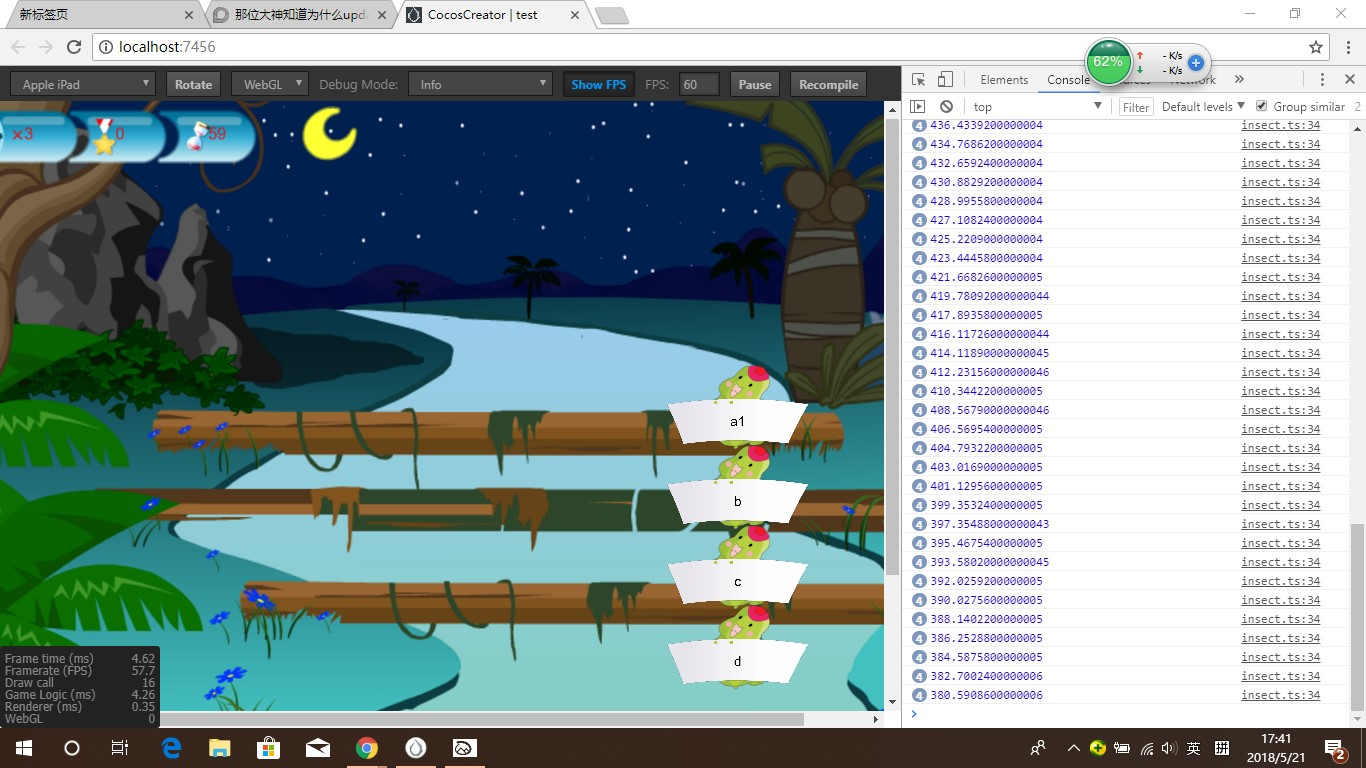The width and height of the screenshot is (1366, 768).
Task: Reload the localhost page
Action: tap(73, 47)
